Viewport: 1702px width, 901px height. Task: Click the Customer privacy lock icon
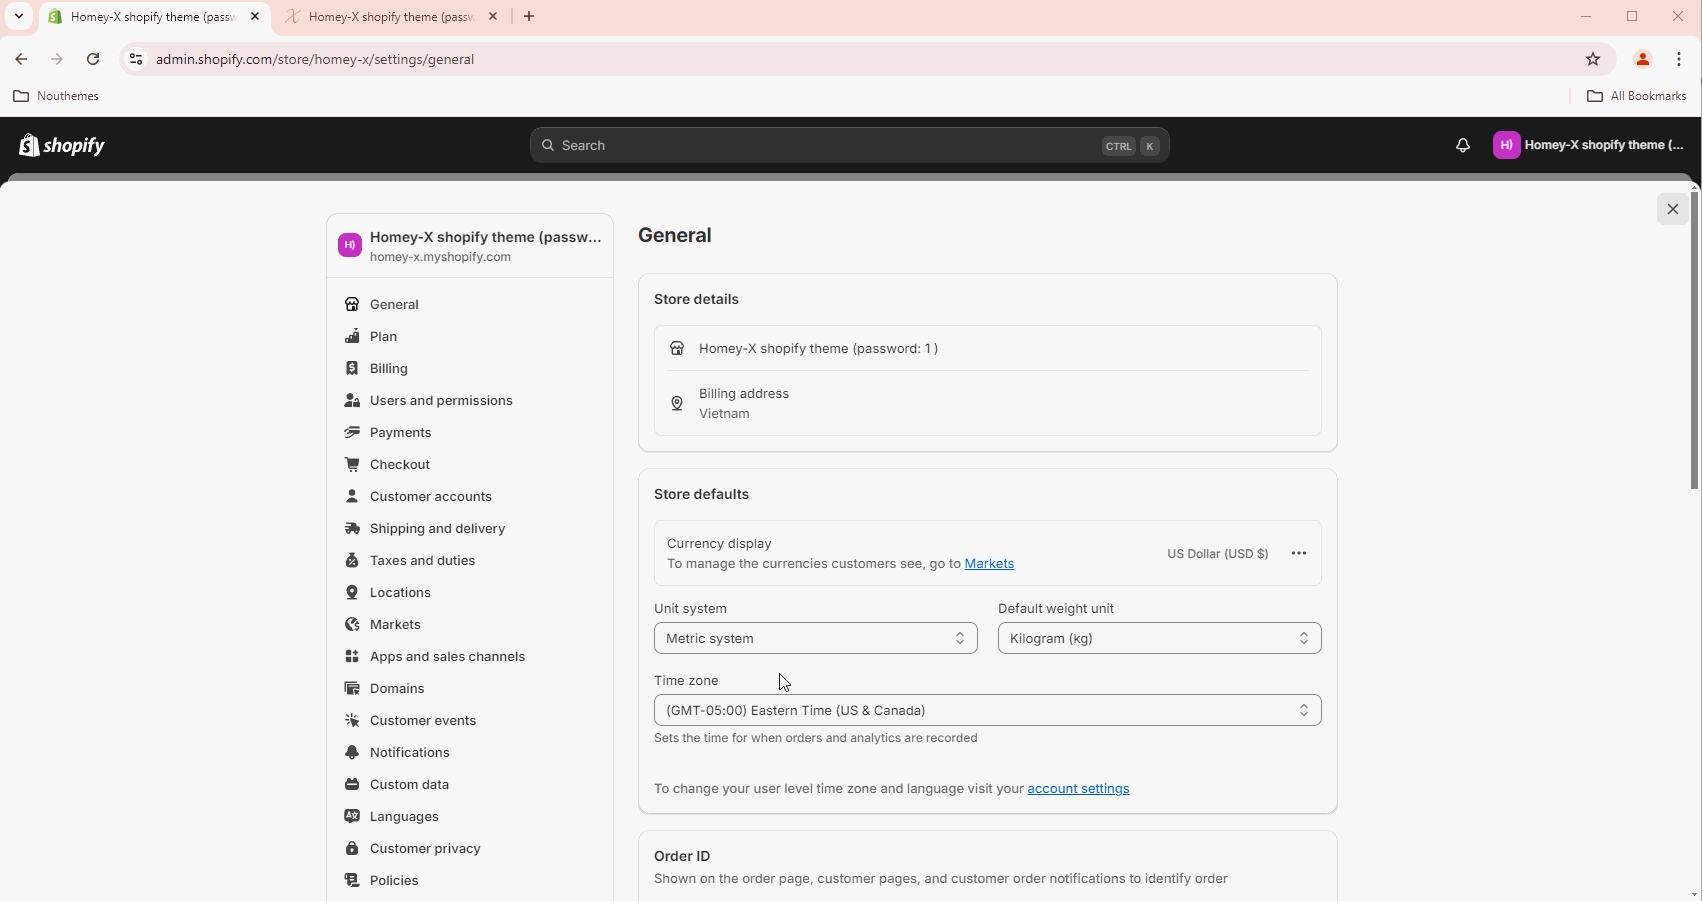click(x=352, y=849)
